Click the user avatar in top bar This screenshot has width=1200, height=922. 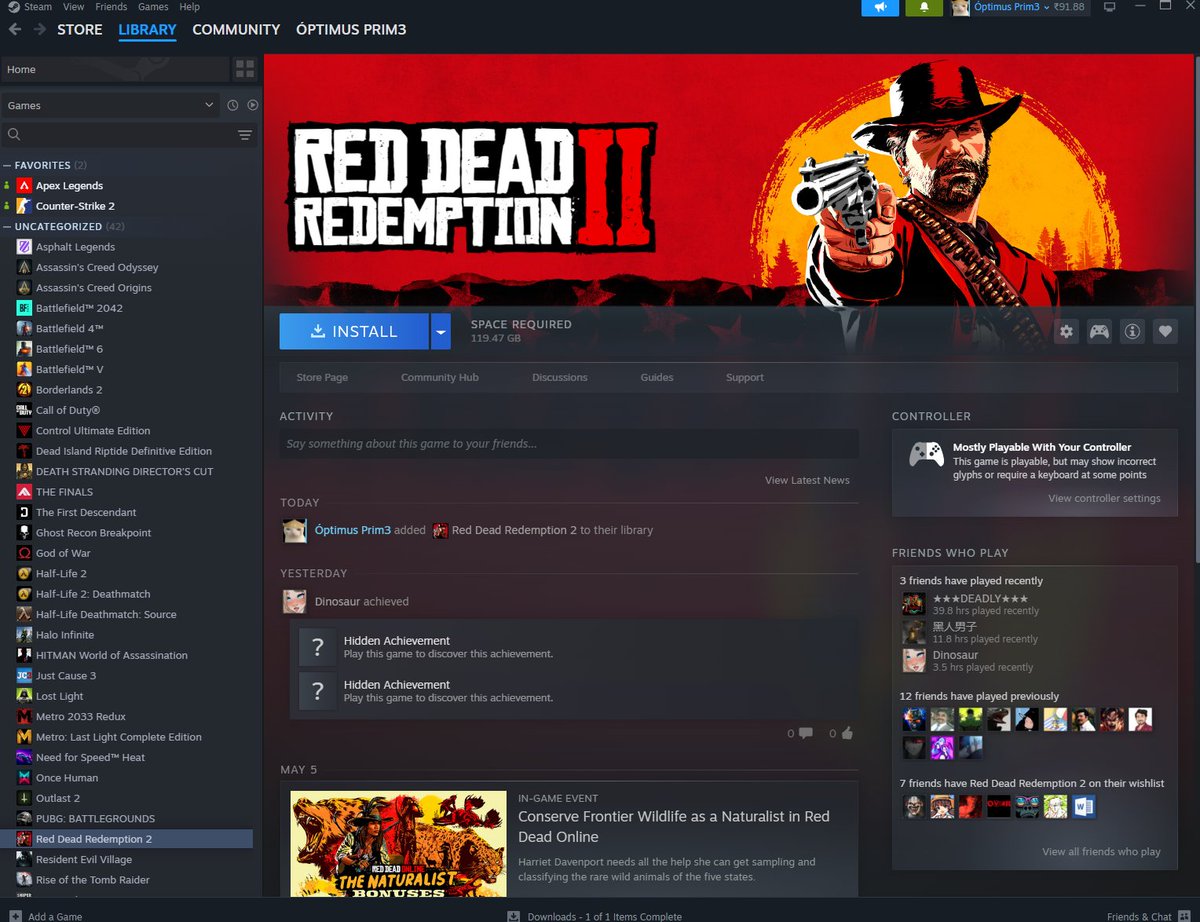tap(960, 7)
